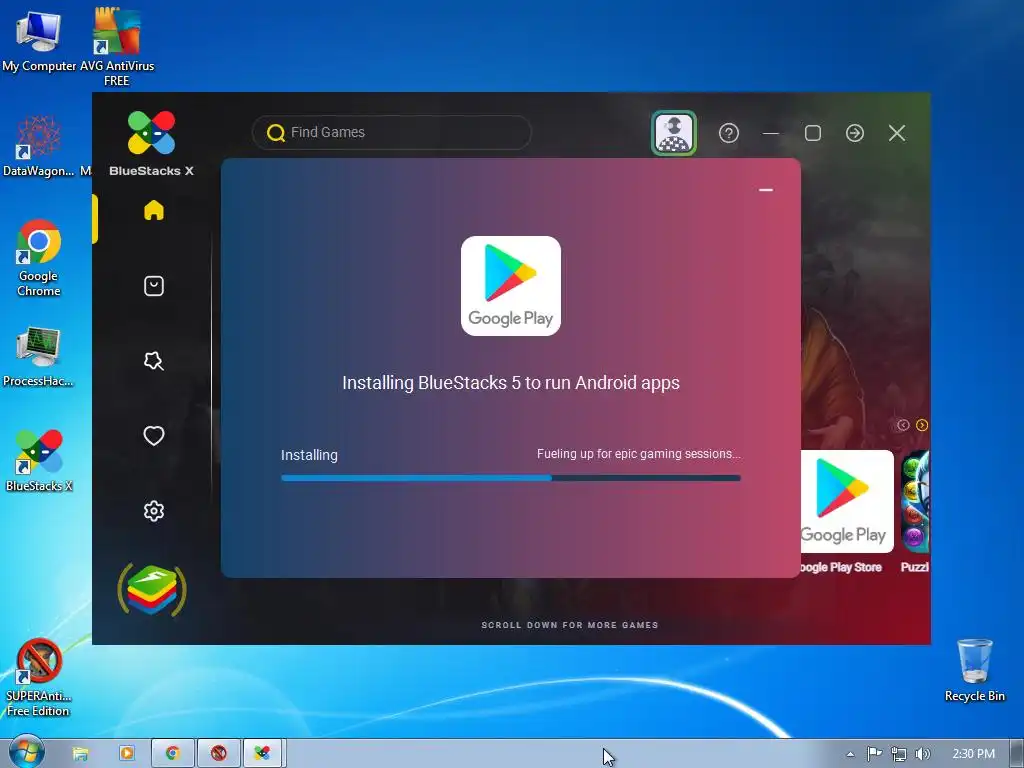Close the BlueStacks X window

point(897,133)
